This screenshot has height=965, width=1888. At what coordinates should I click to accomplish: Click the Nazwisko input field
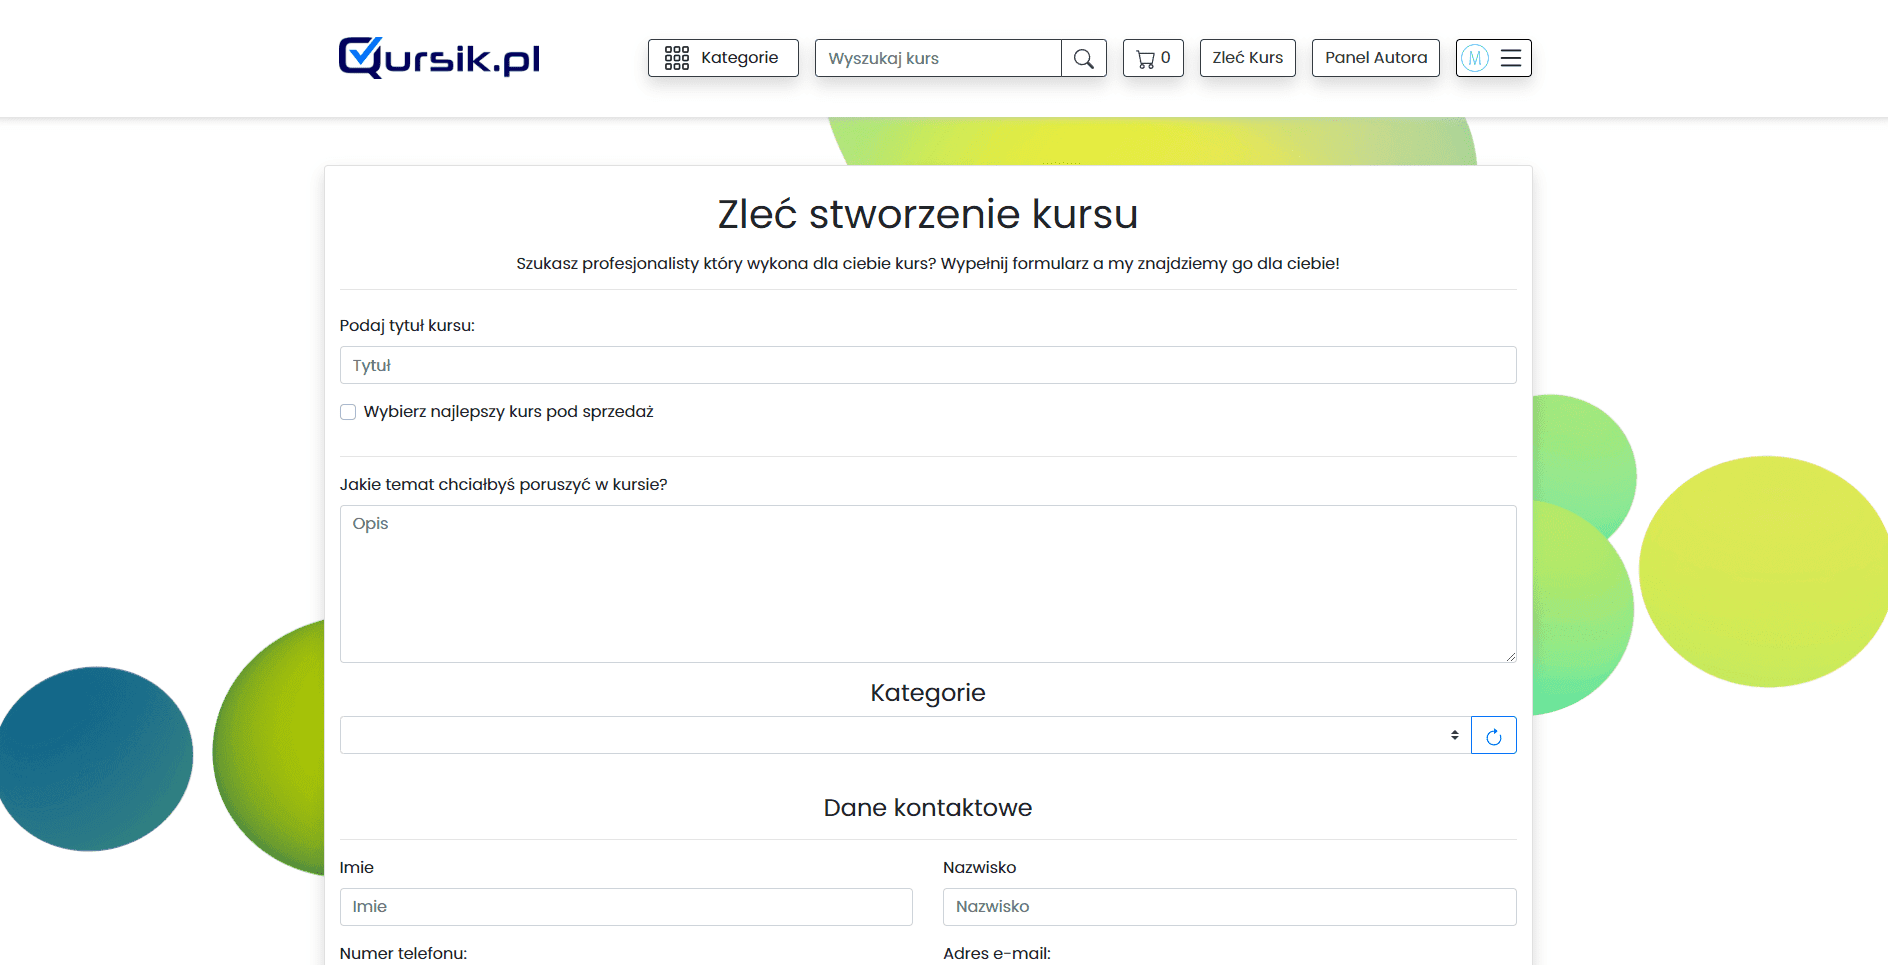click(1229, 907)
